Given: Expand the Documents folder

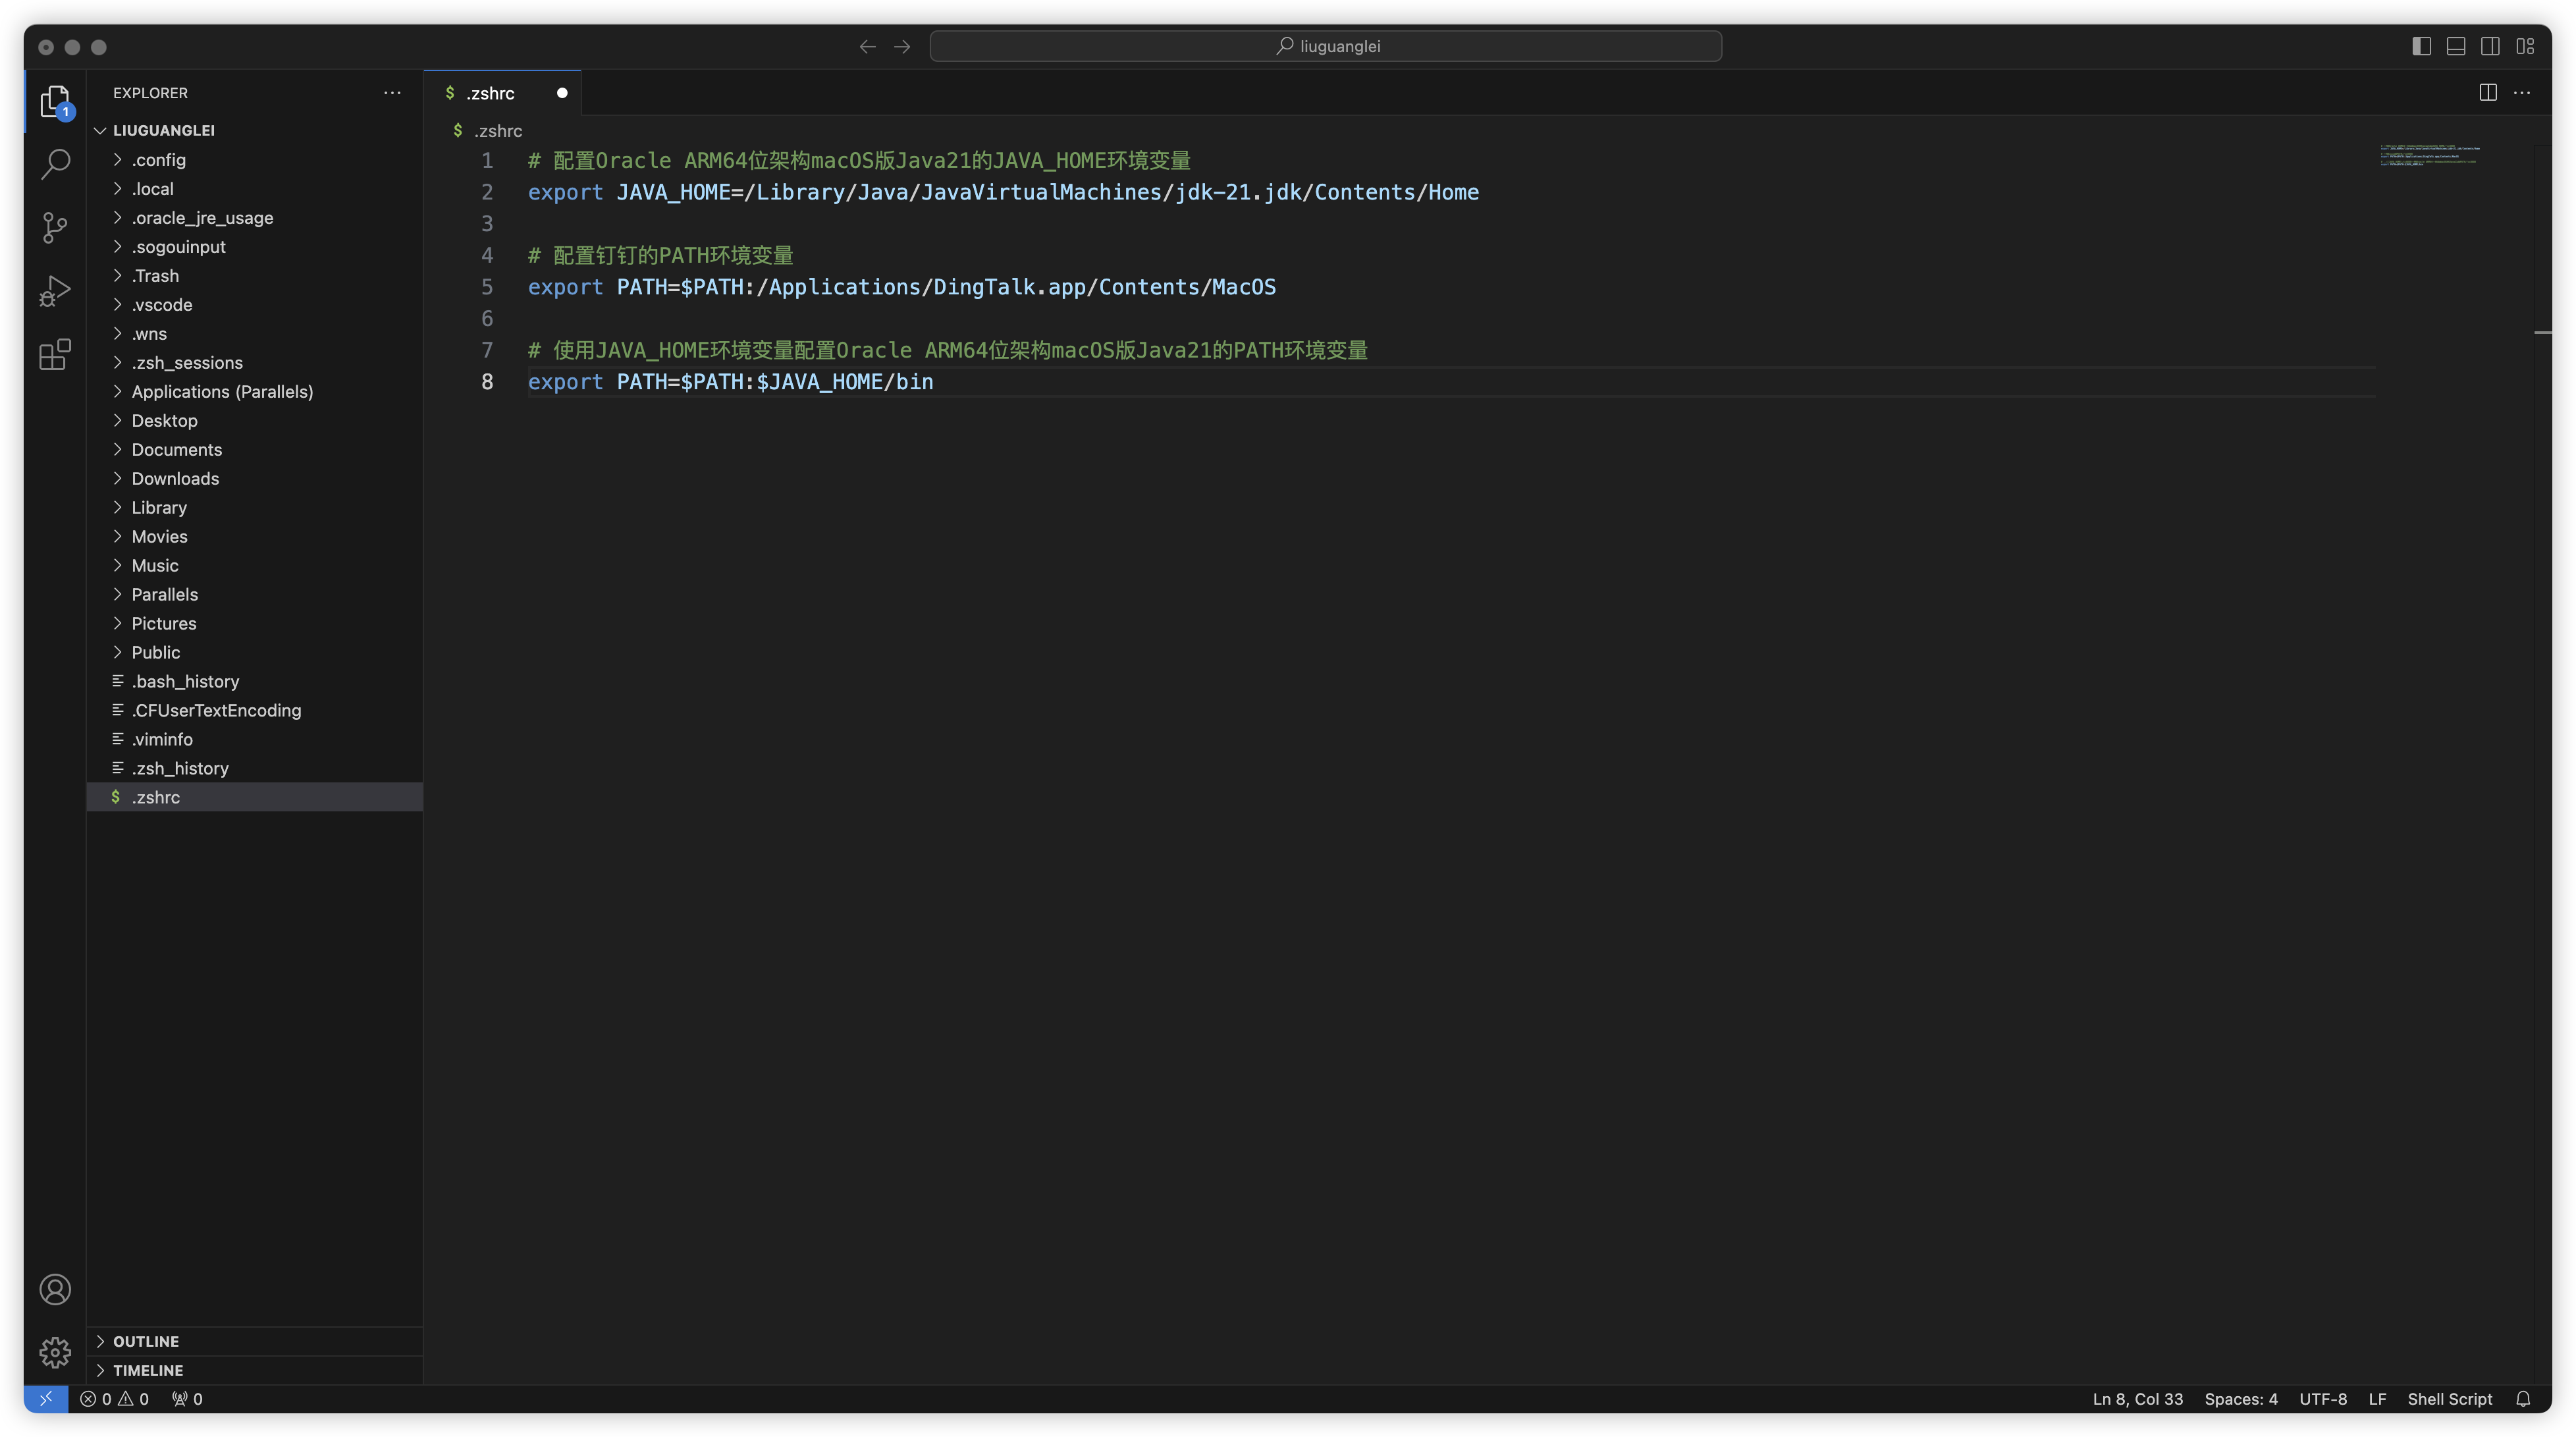Looking at the screenshot, I should tap(177, 450).
